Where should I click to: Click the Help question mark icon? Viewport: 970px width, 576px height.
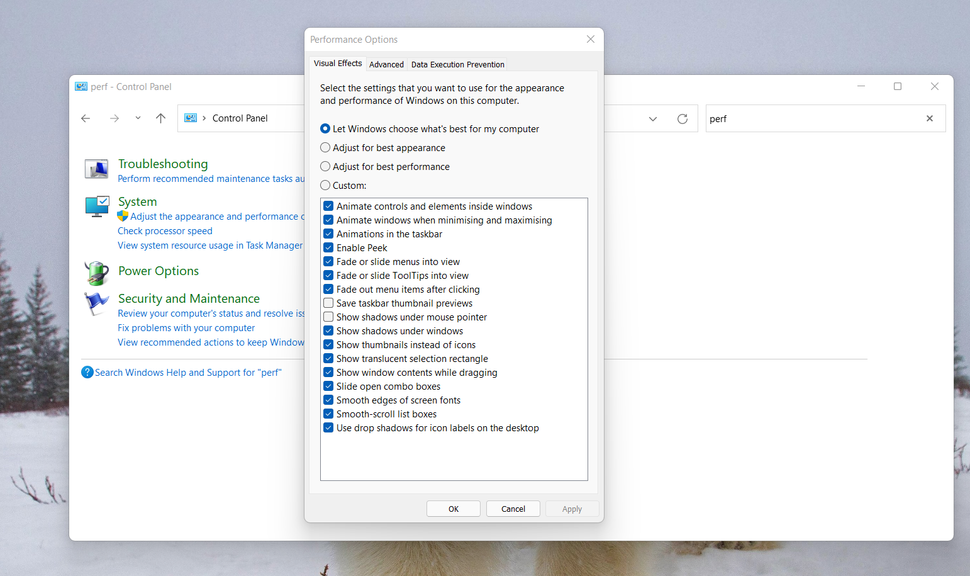click(88, 371)
